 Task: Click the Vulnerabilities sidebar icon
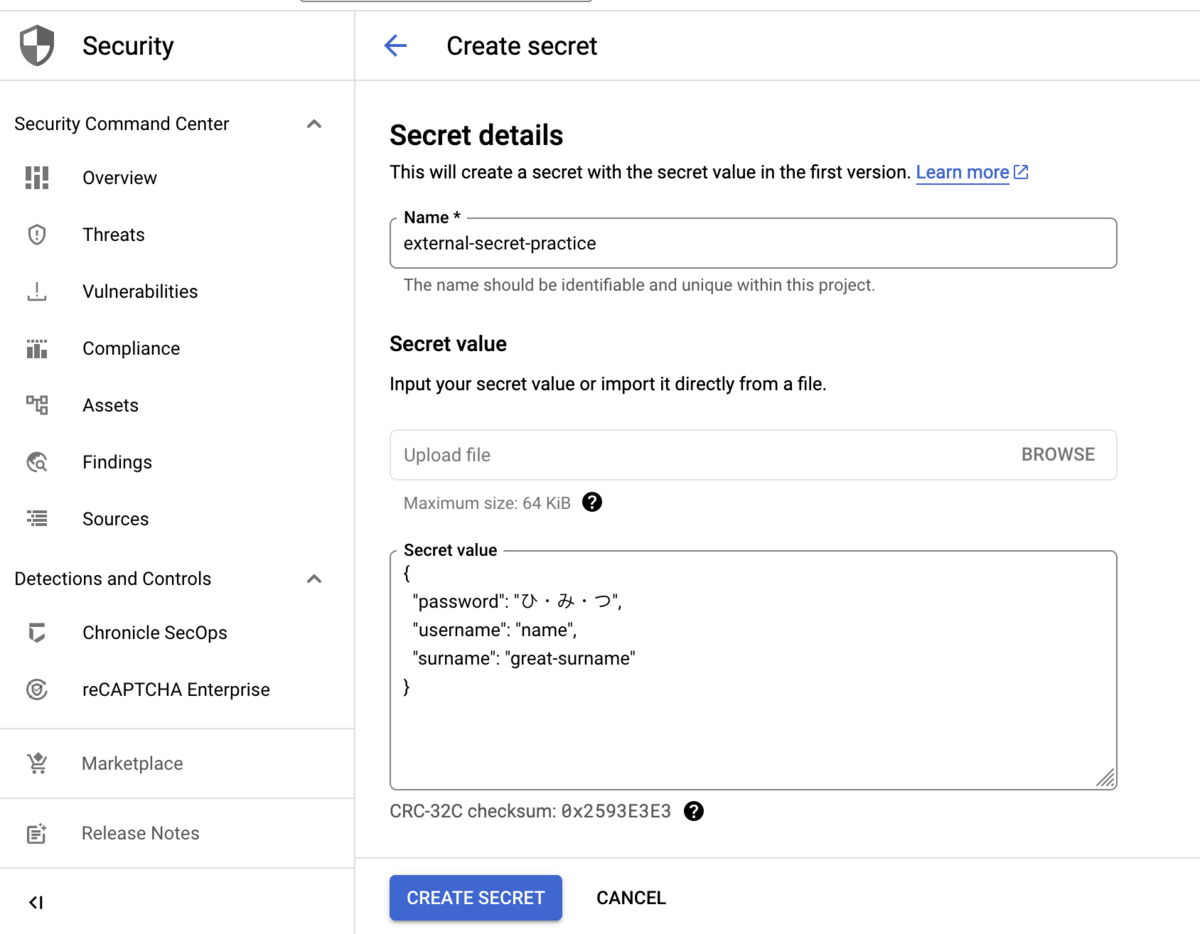point(37,292)
